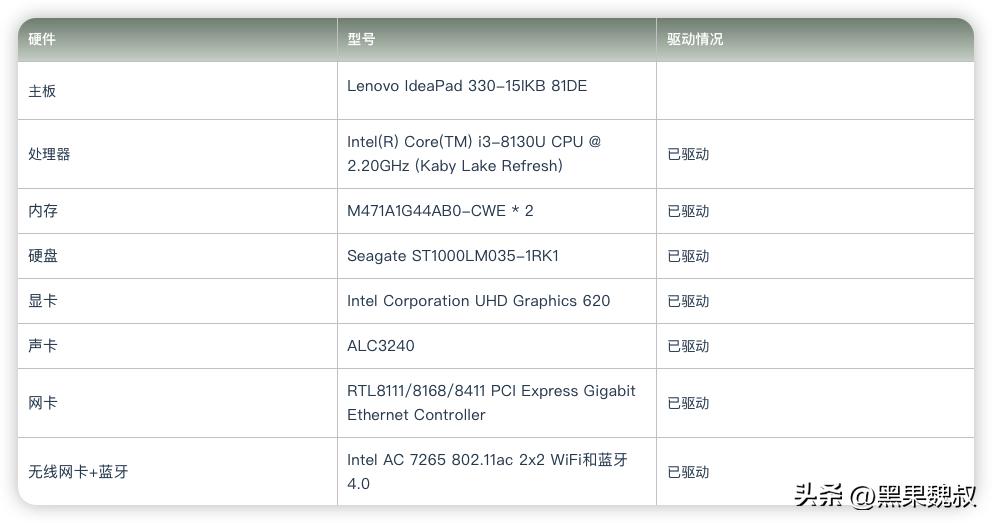The height and width of the screenshot is (523, 992).
Task: Click the ALC3240 sound card model
Action: point(381,346)
